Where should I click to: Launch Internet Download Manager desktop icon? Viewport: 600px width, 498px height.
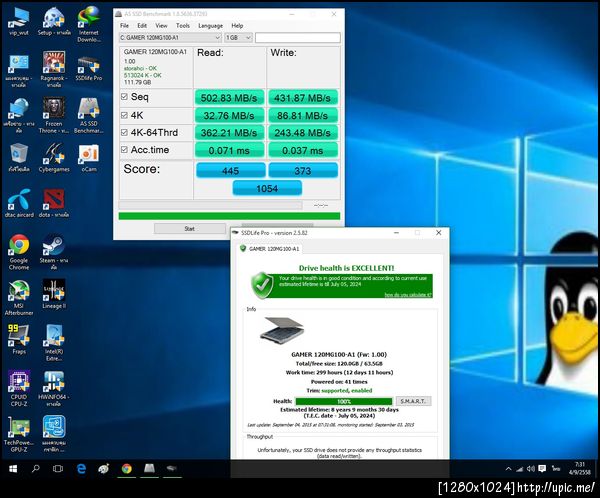pyautogui.click(x=89, y=25)
